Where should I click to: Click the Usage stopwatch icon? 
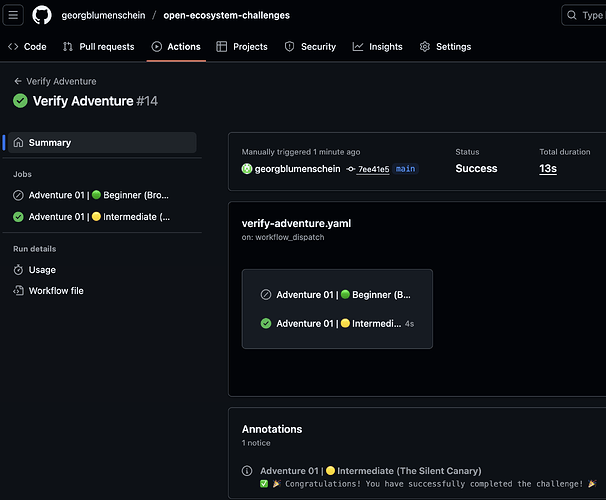pyautogui.click(x=18, y=270)
